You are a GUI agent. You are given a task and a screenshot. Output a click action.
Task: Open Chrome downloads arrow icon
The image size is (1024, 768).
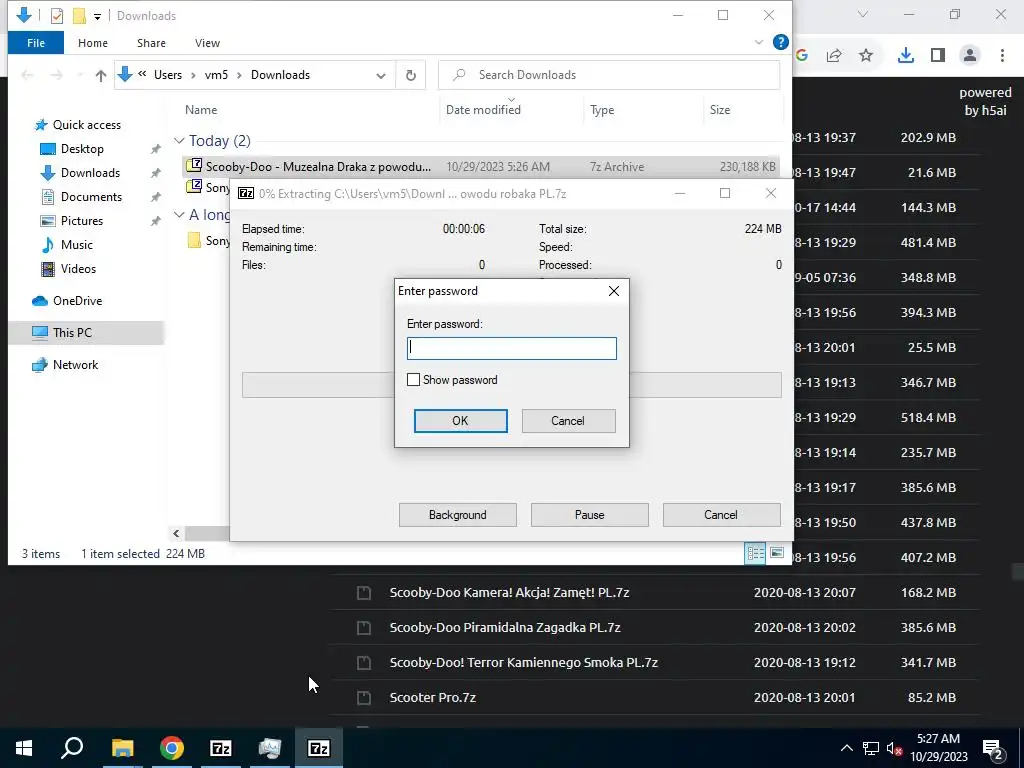coord(905,56)
